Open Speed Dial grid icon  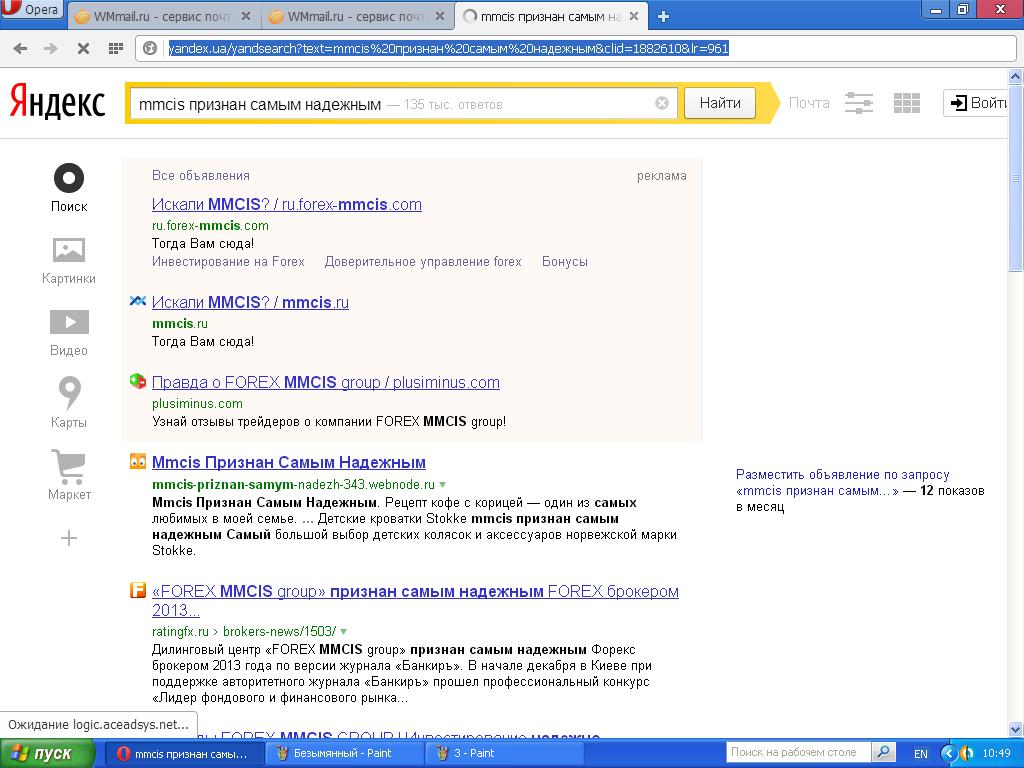point(116,48)
